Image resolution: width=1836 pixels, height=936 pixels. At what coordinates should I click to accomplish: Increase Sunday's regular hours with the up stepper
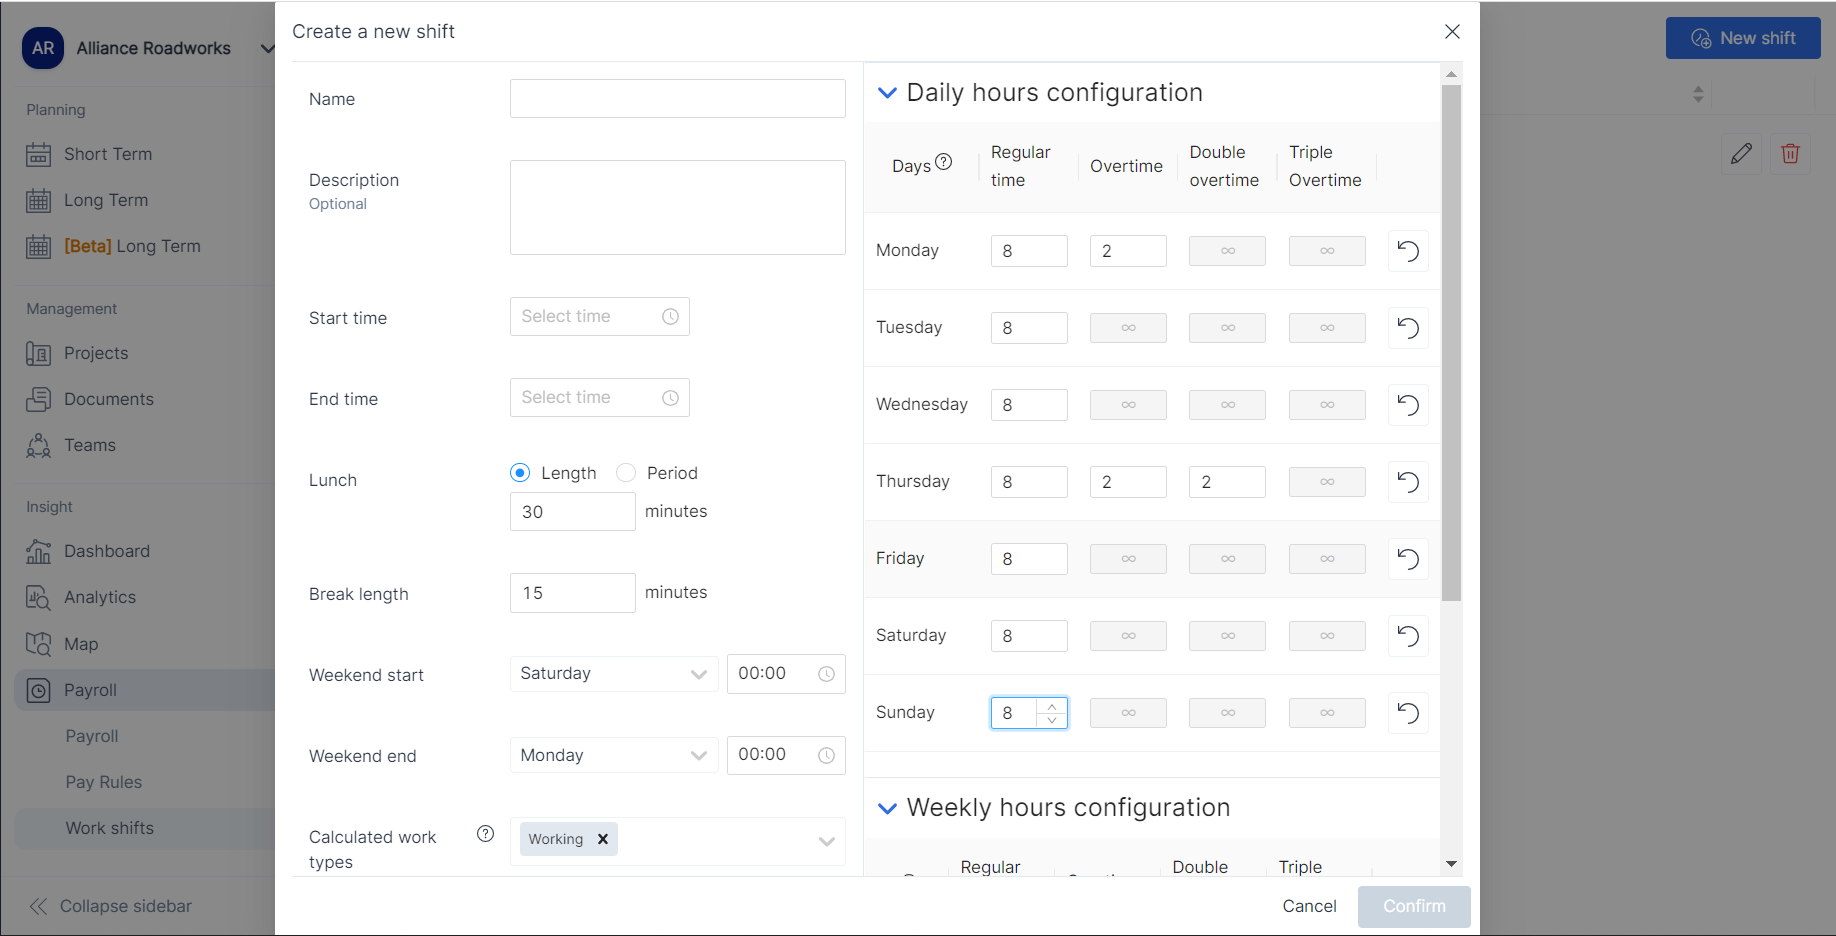1052,706
